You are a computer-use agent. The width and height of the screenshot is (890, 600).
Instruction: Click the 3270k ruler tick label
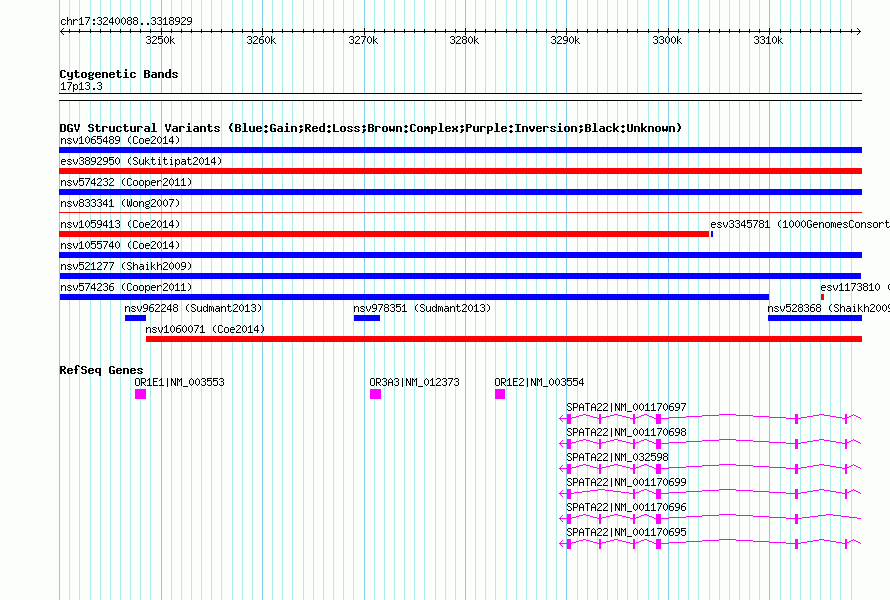click(363, 40)
